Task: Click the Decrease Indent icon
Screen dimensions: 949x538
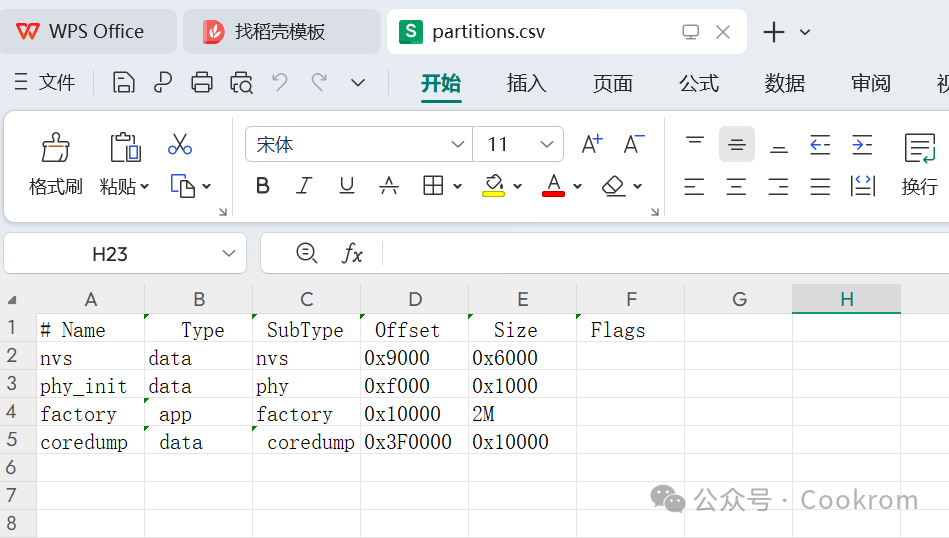Action: click(820, 144)
